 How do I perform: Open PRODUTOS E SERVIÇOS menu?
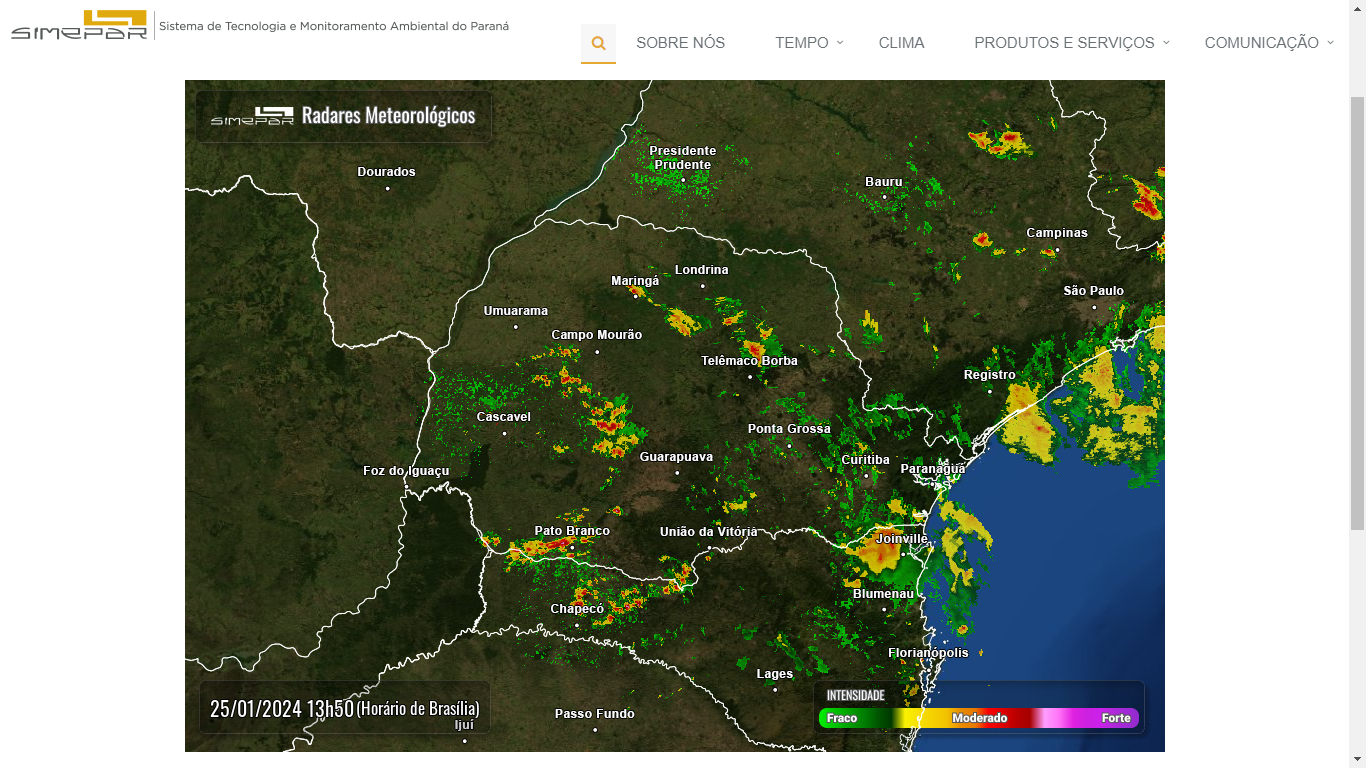pyautogui.click(x=1064, y=43)
